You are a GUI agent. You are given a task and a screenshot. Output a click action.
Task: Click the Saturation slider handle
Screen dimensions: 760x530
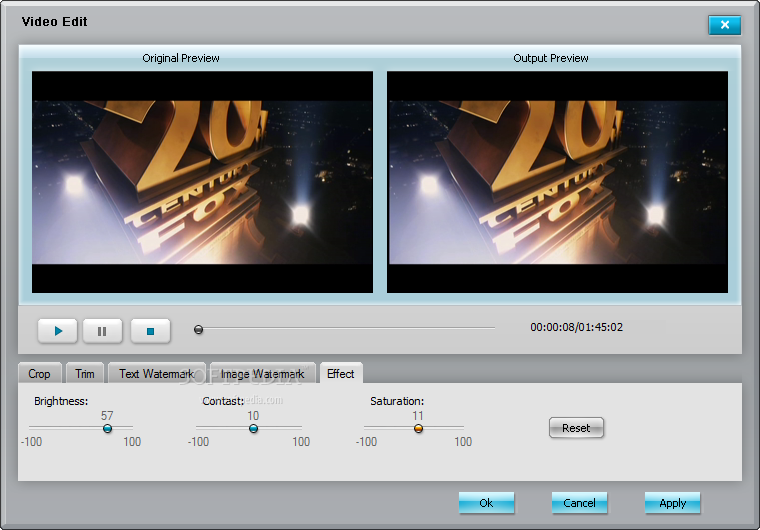click(418, 429)
